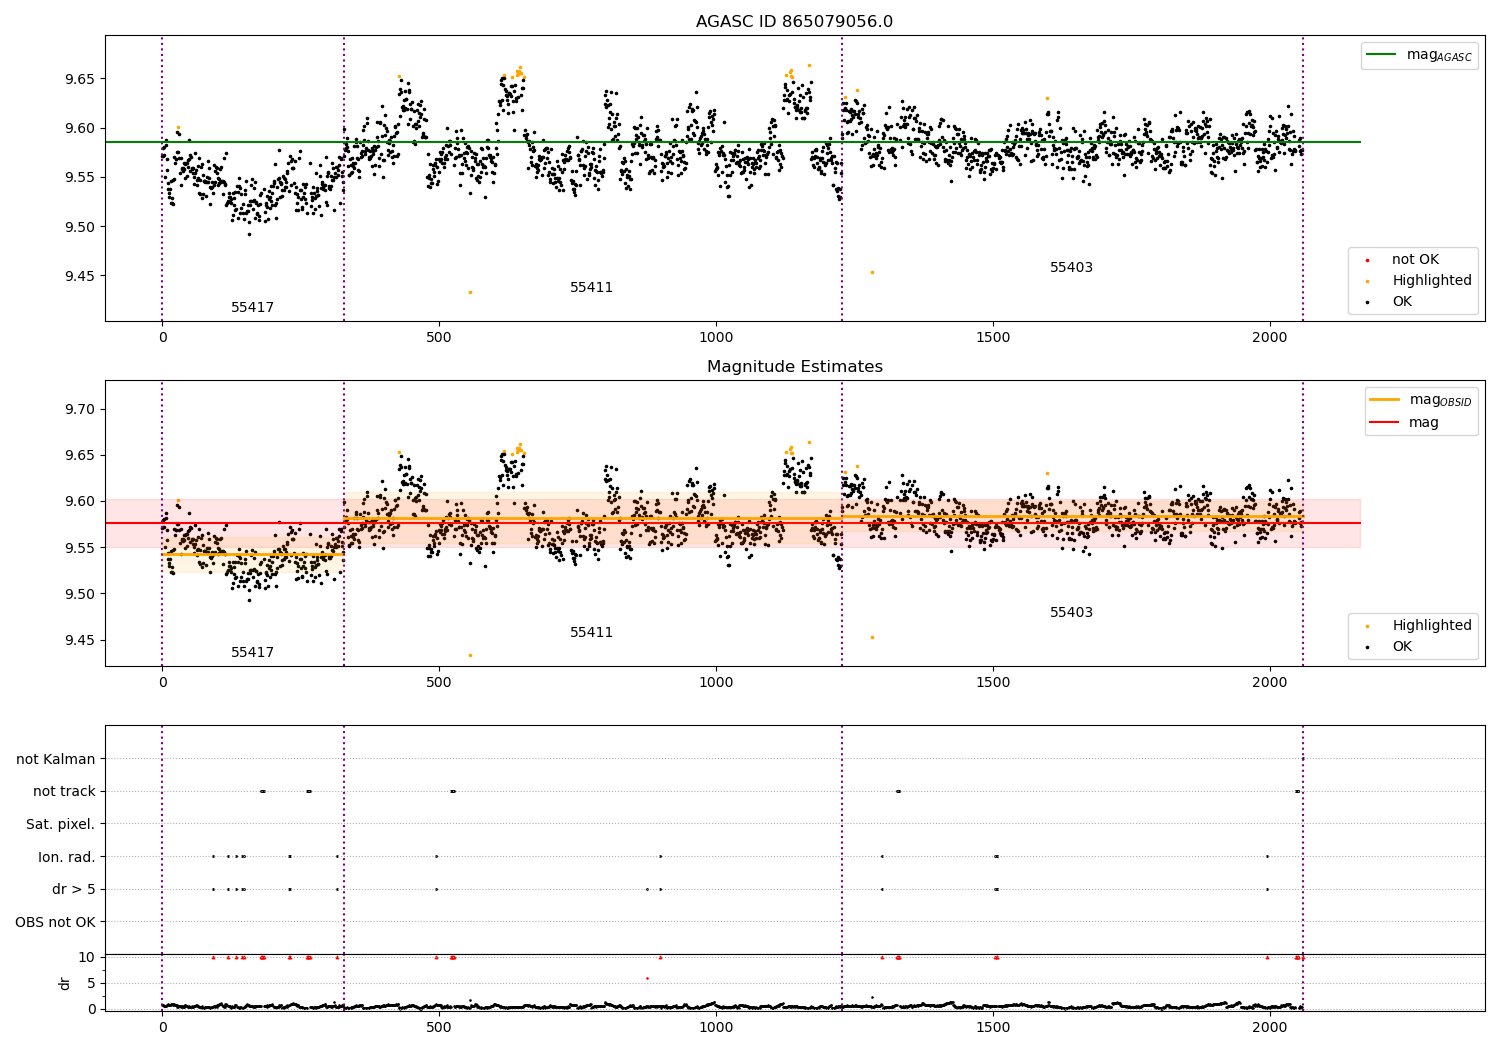Image resolution: width=1500 pixels, height=1050 pixels.
Task: Select the 'Ion. rad.' row label
Action: (66, 857)
